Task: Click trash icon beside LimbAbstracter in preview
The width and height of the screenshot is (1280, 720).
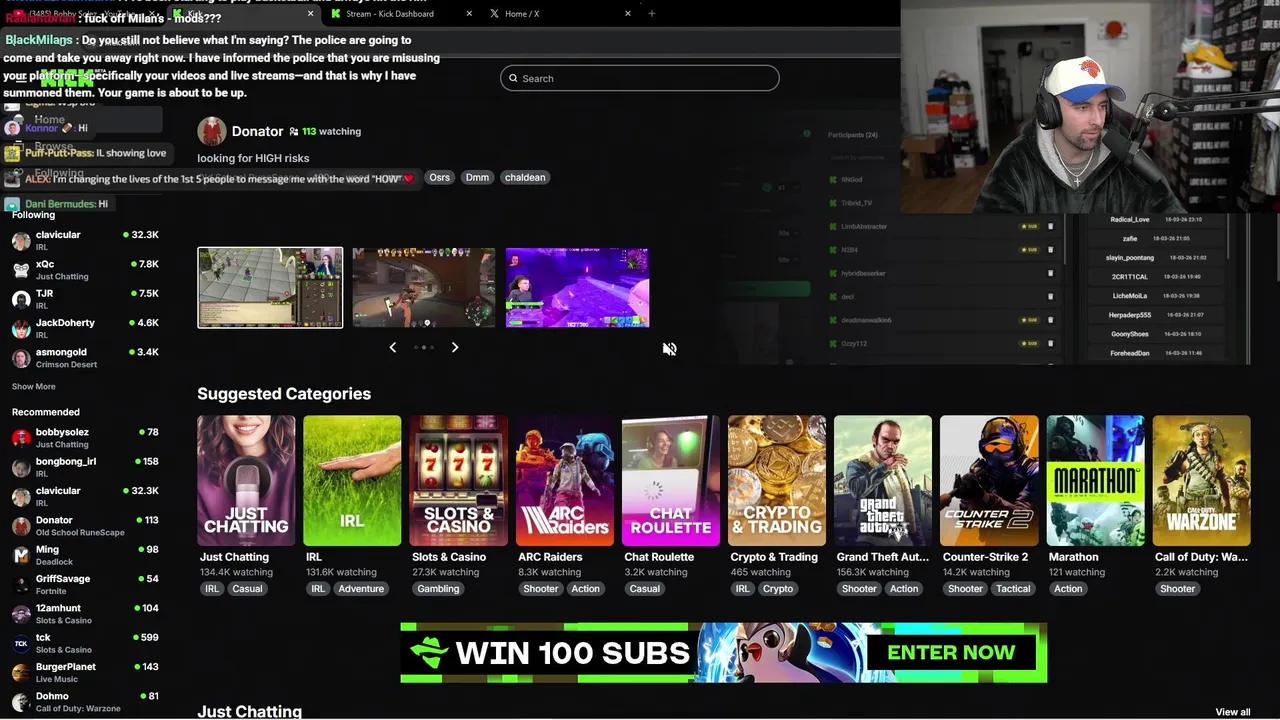Action: click(1050, 226)
